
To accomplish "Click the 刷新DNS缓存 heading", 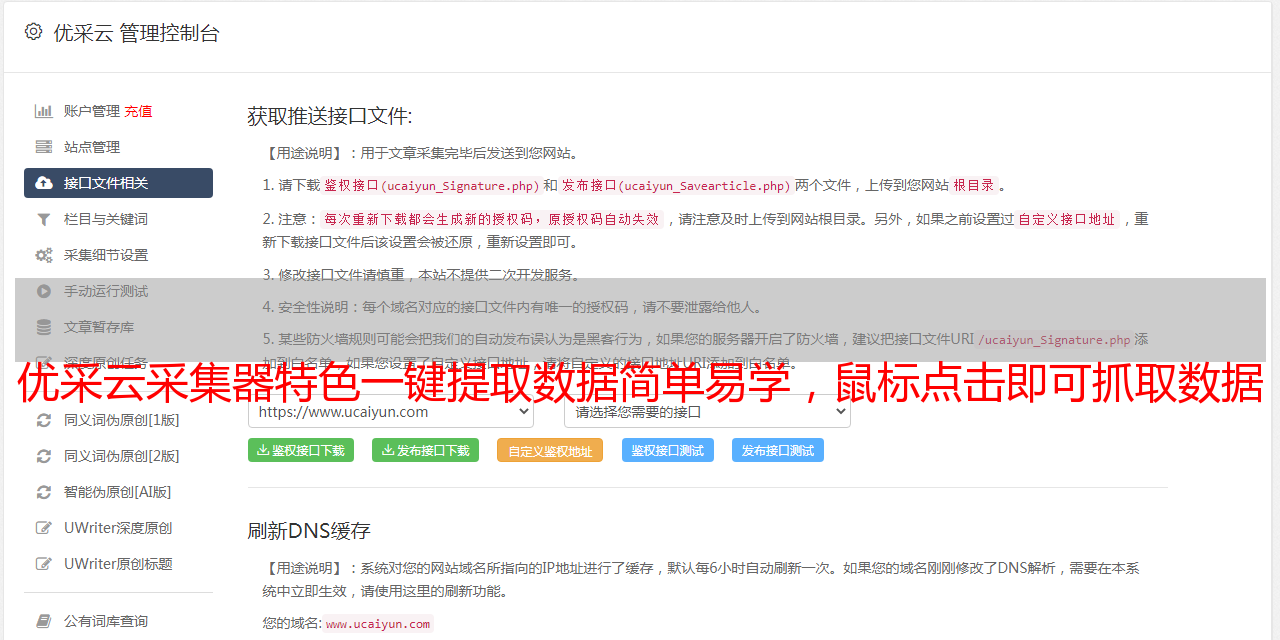I will click(x=310, y=530).
